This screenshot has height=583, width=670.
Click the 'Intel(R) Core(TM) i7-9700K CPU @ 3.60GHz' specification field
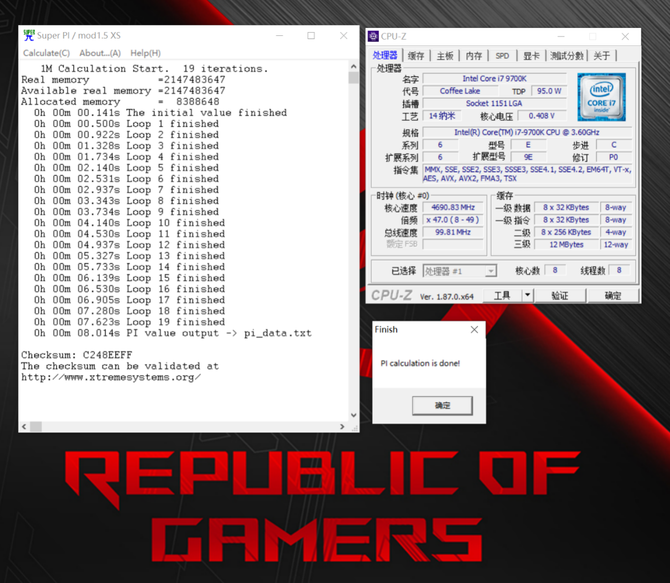(526, 132)
